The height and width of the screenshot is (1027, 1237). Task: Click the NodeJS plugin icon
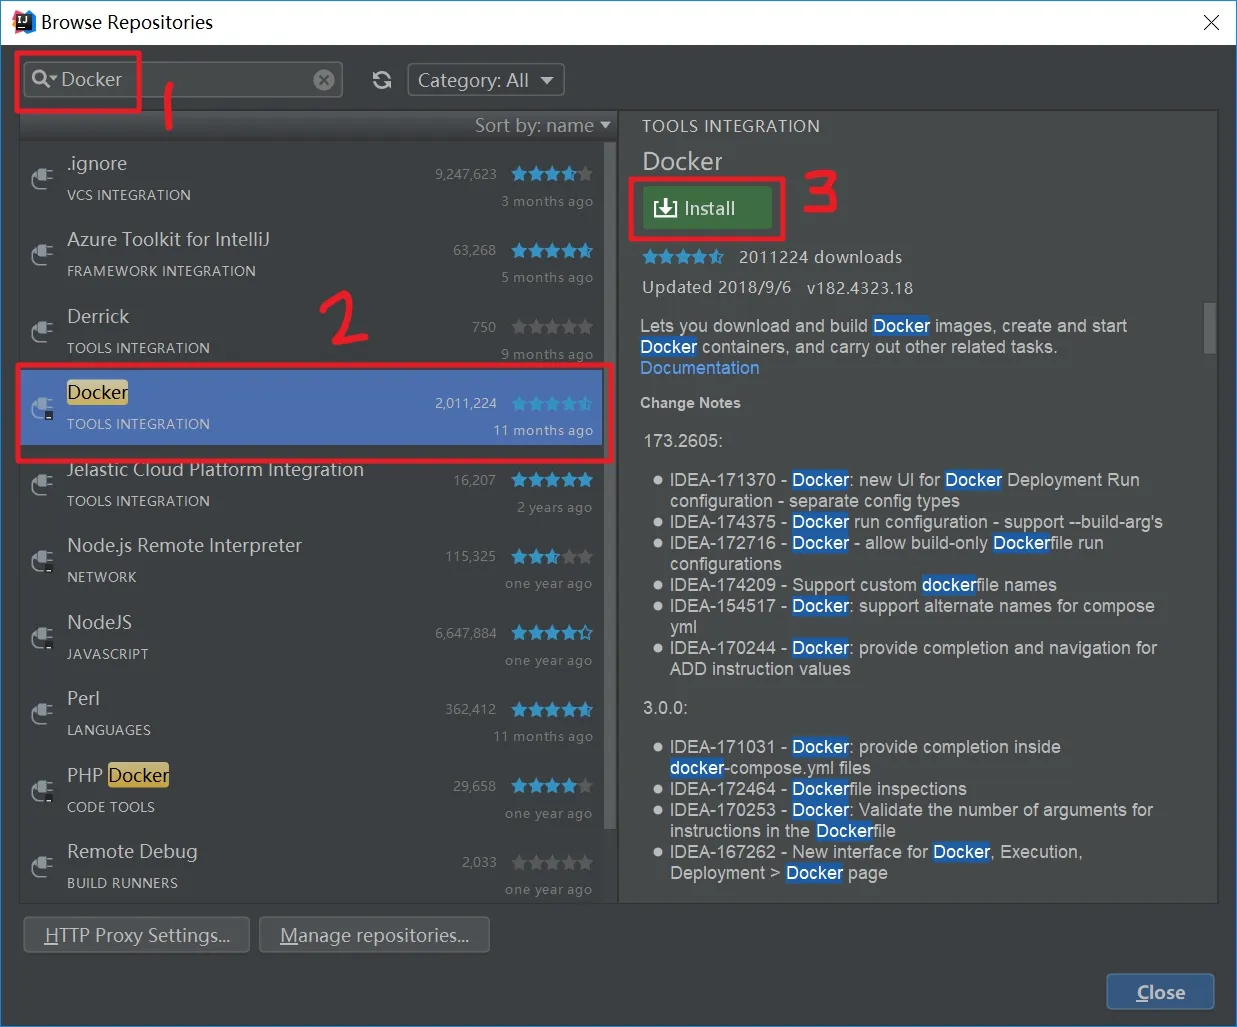[42, 637]
